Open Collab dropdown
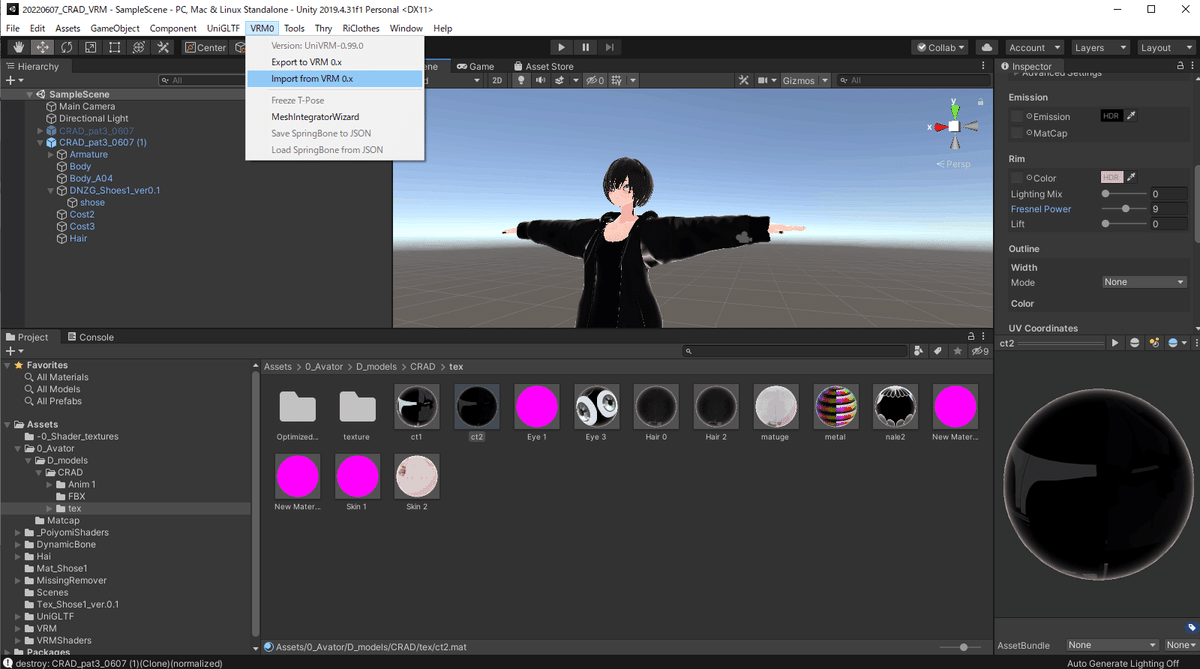 coord(940,47)
